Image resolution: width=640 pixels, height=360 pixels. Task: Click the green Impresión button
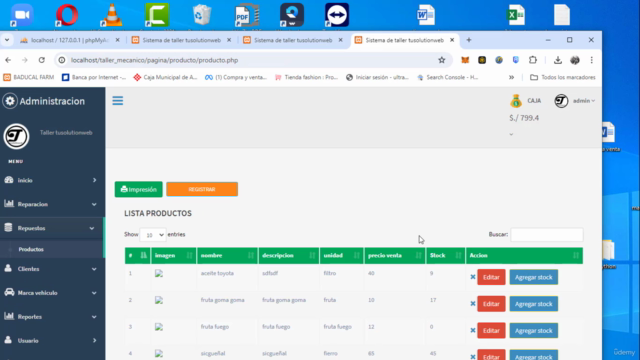click(138, 189)
